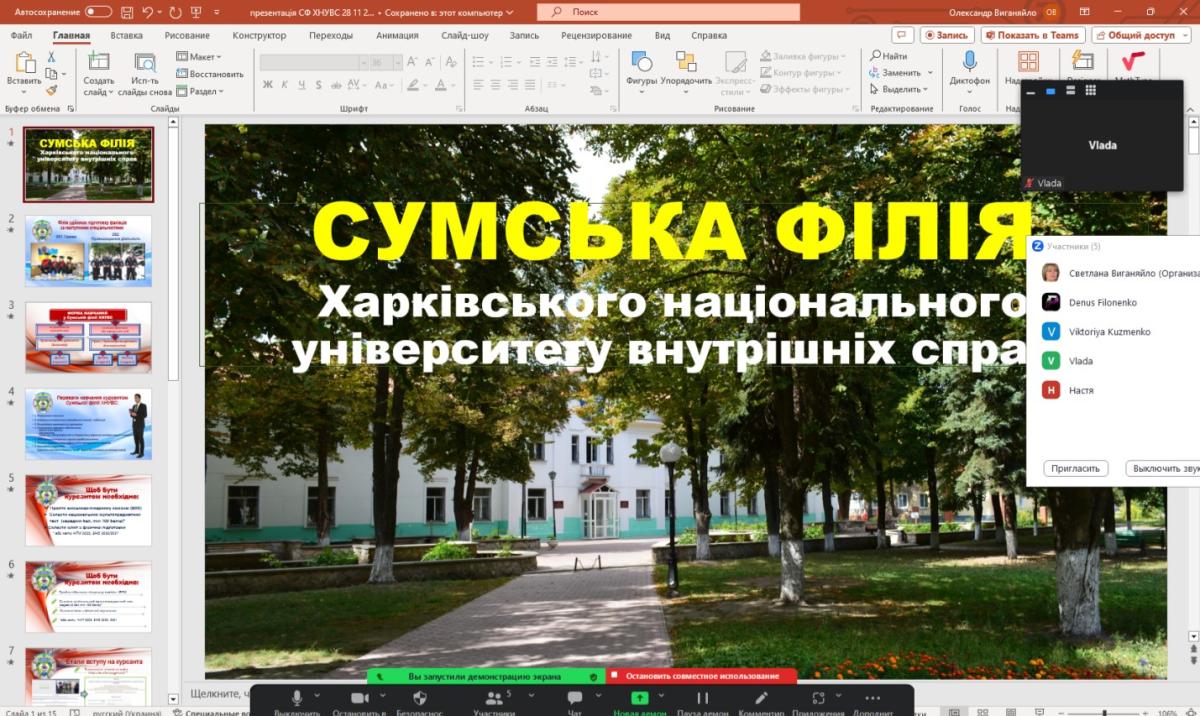
Task: Toggle the AutoSave switch (Автосохранение)
Action: [x=98, y=11]
